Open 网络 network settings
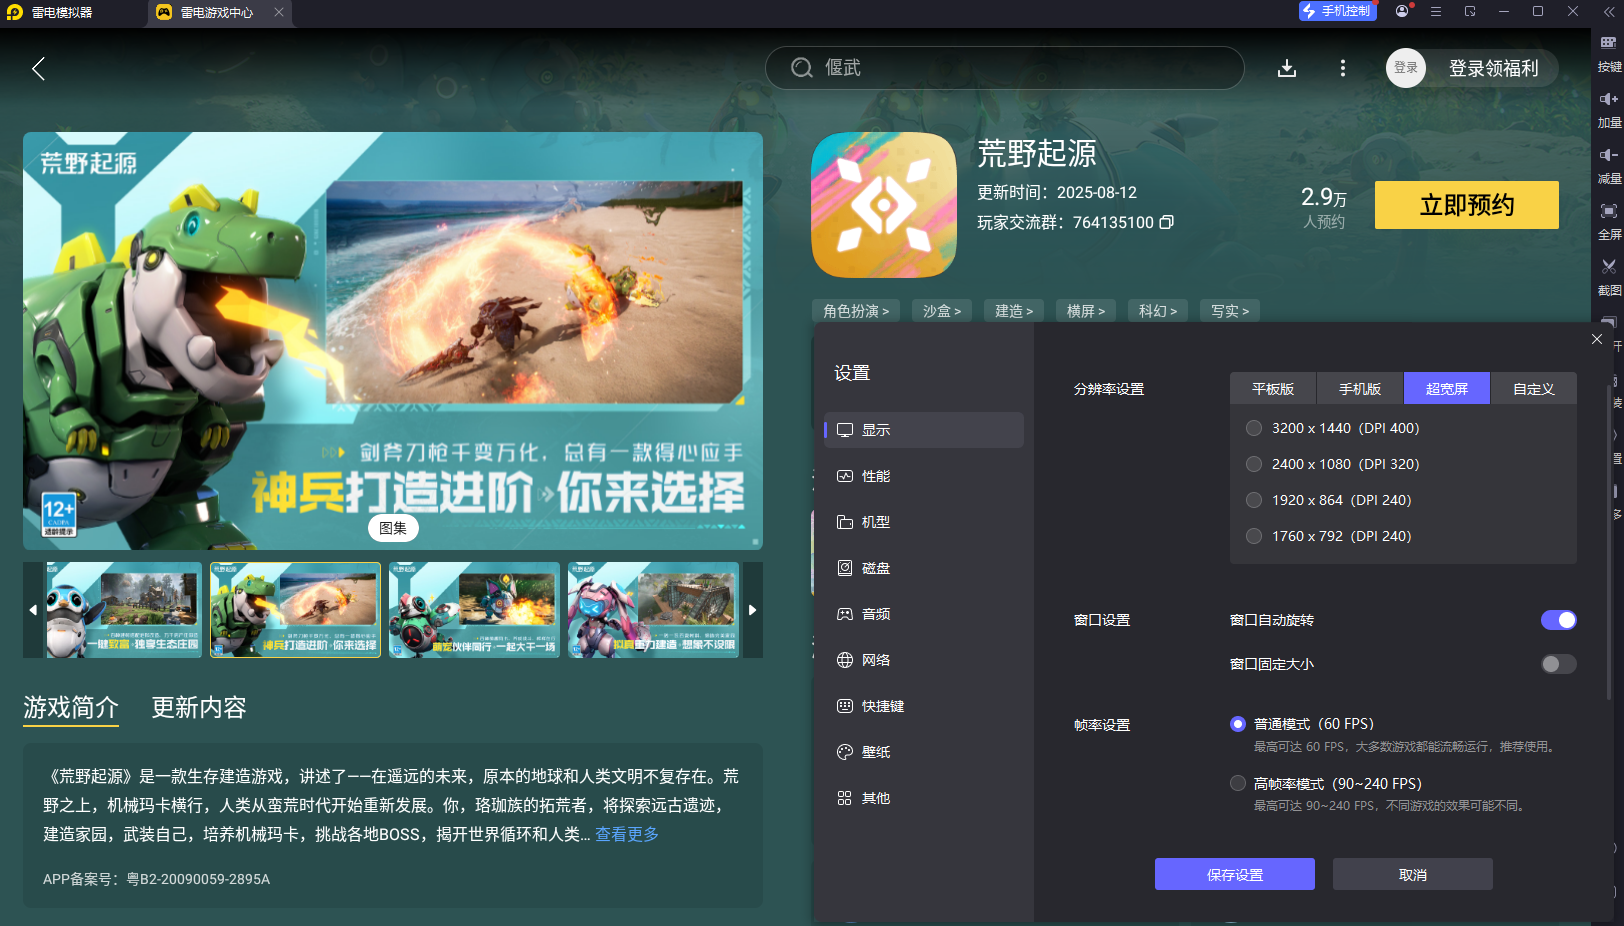Viewport: 1624px width, 926px height. point(924,660)
